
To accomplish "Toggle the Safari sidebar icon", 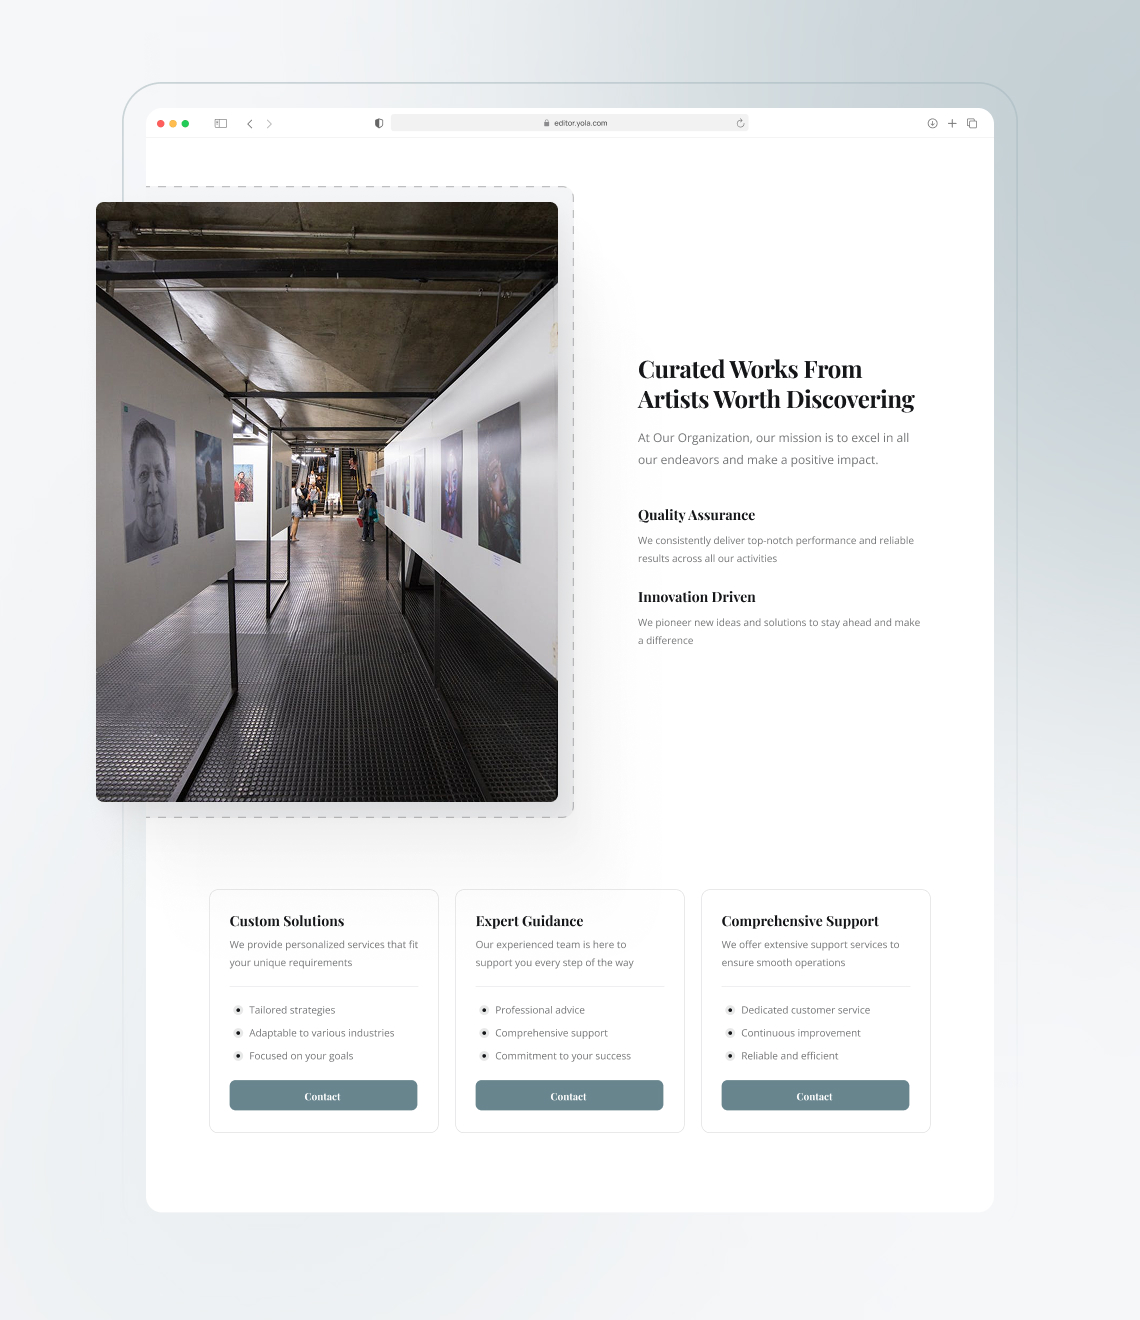I will (220, 123).
